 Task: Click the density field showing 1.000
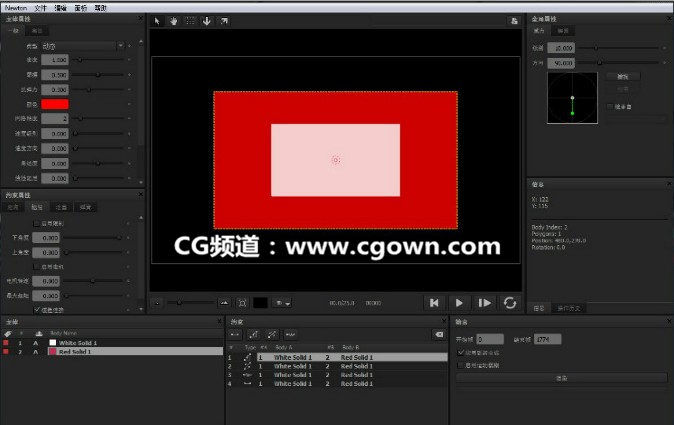pos(55,60)
